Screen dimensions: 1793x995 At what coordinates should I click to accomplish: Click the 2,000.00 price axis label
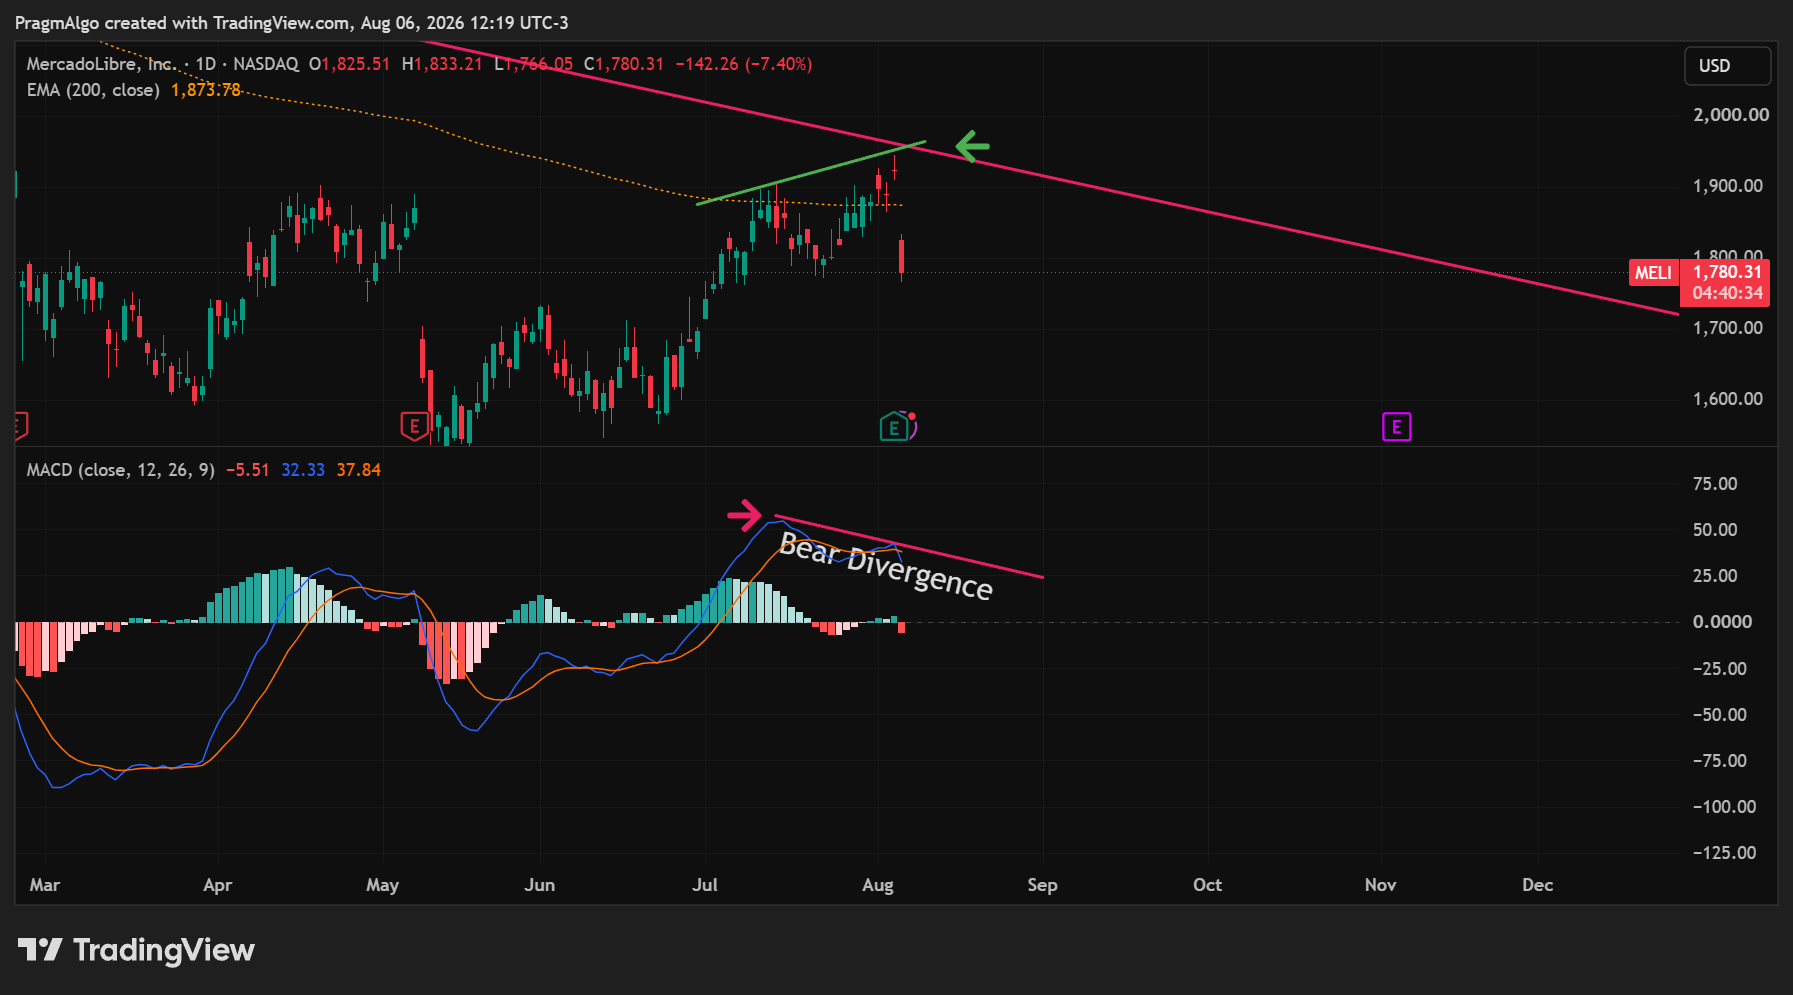1731,115
